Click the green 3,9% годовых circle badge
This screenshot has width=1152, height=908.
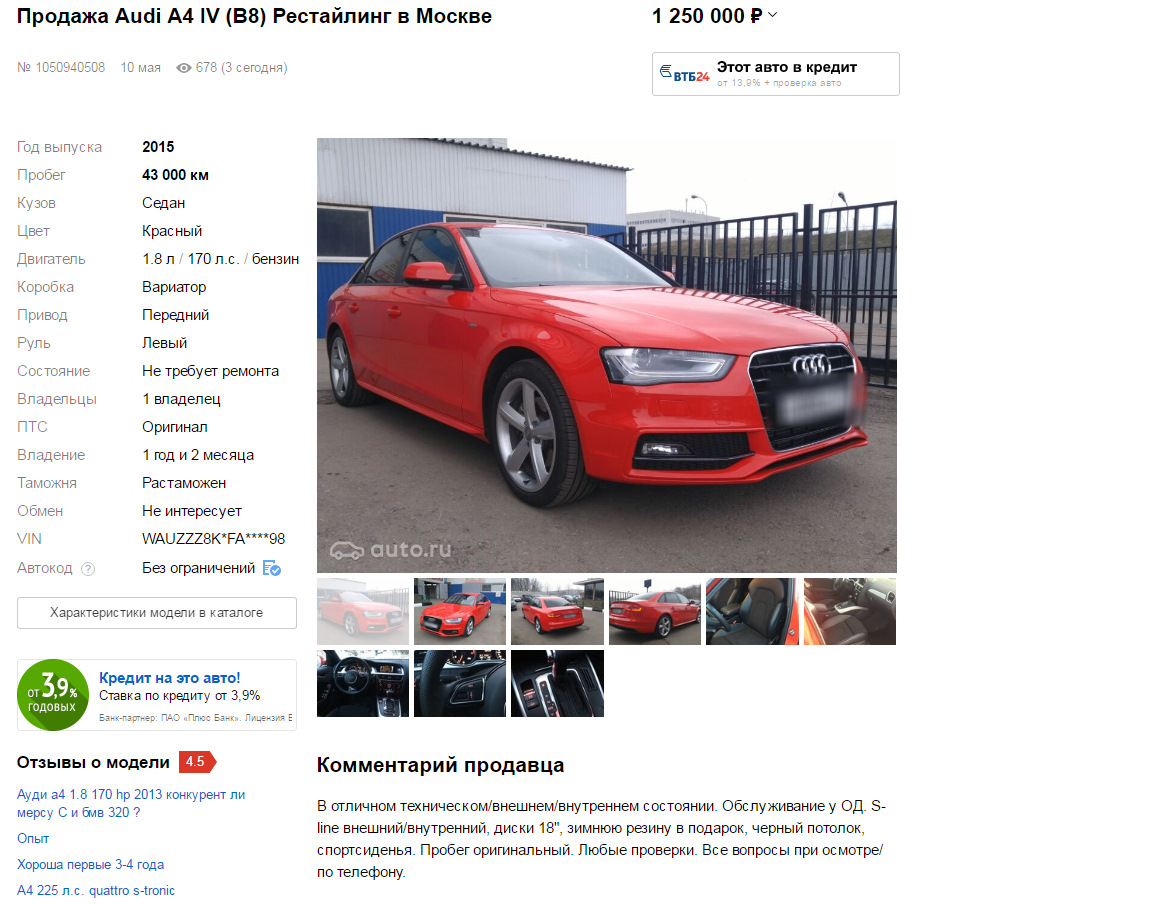pos(52,695)
